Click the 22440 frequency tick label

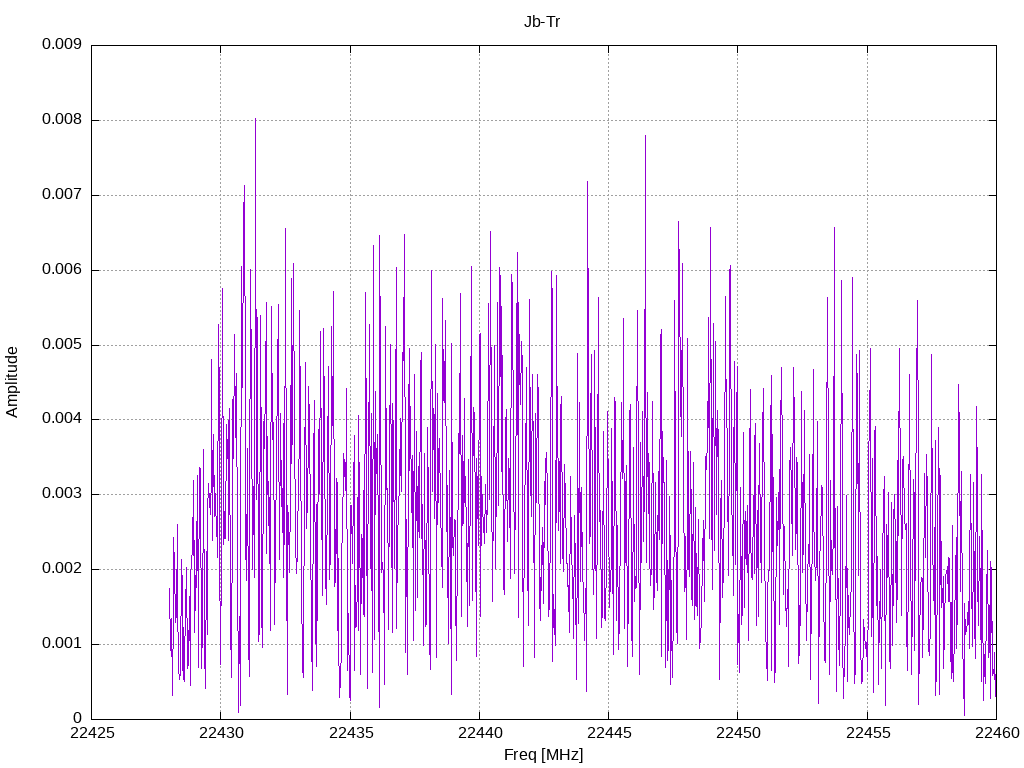tap(479, 733)
